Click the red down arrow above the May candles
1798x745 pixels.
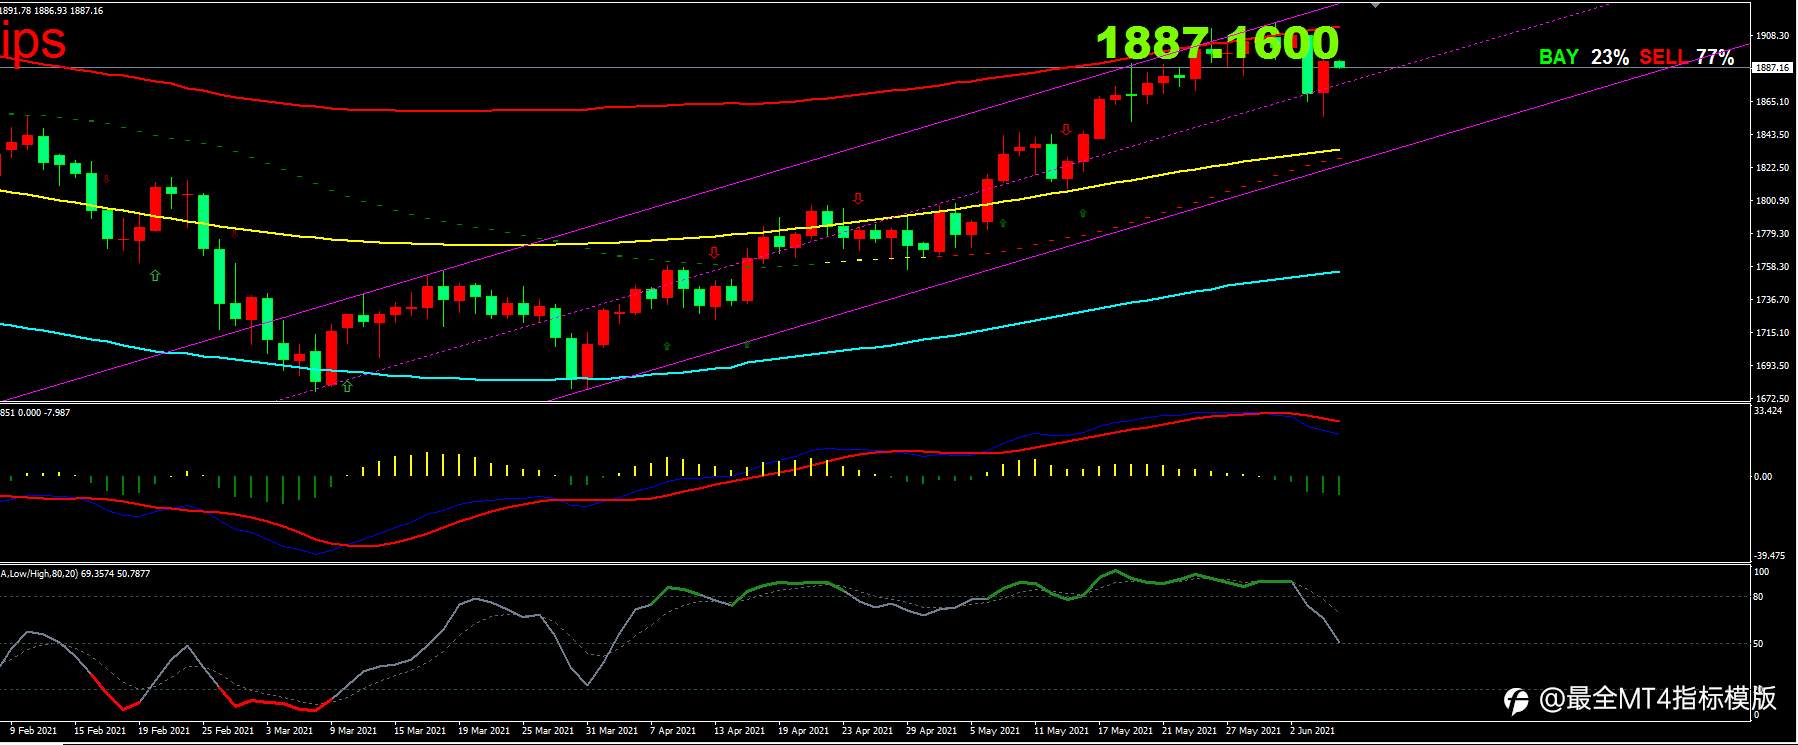(1066, 129)
